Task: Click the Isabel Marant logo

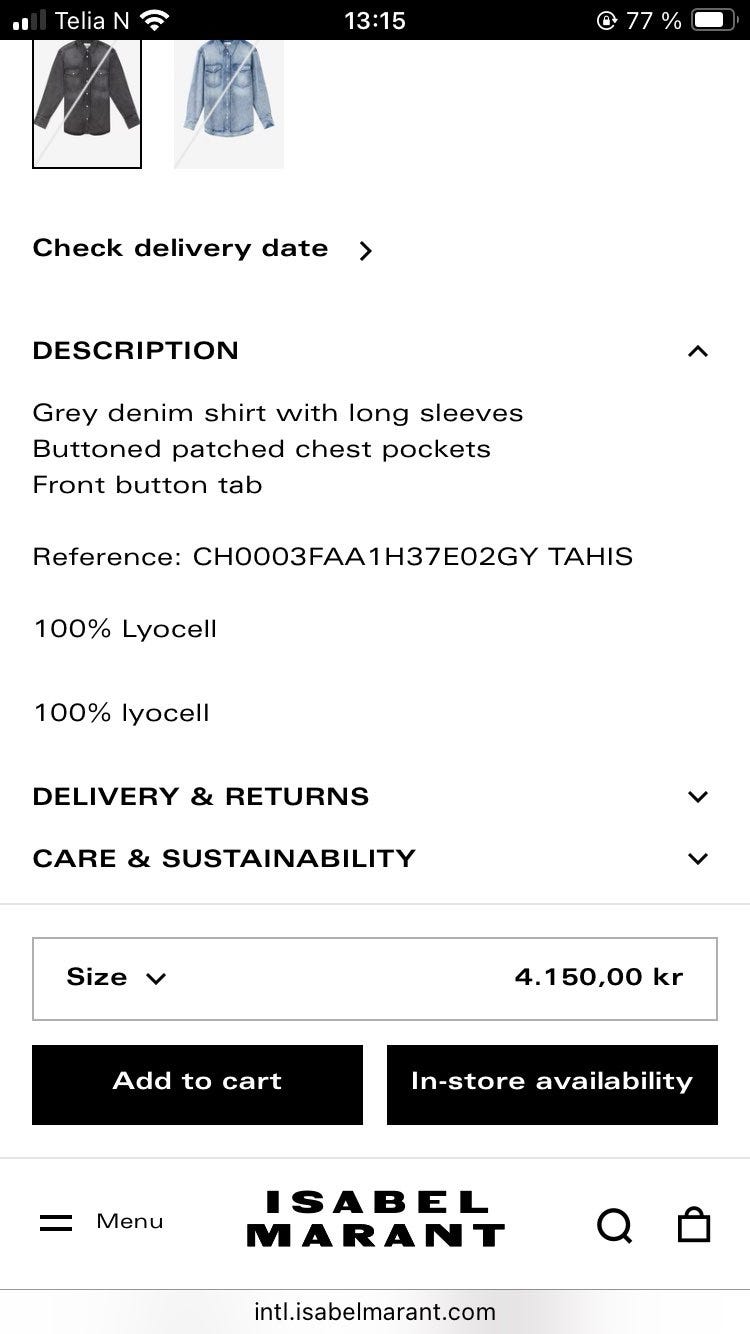Action: [x=375, y=1219]
